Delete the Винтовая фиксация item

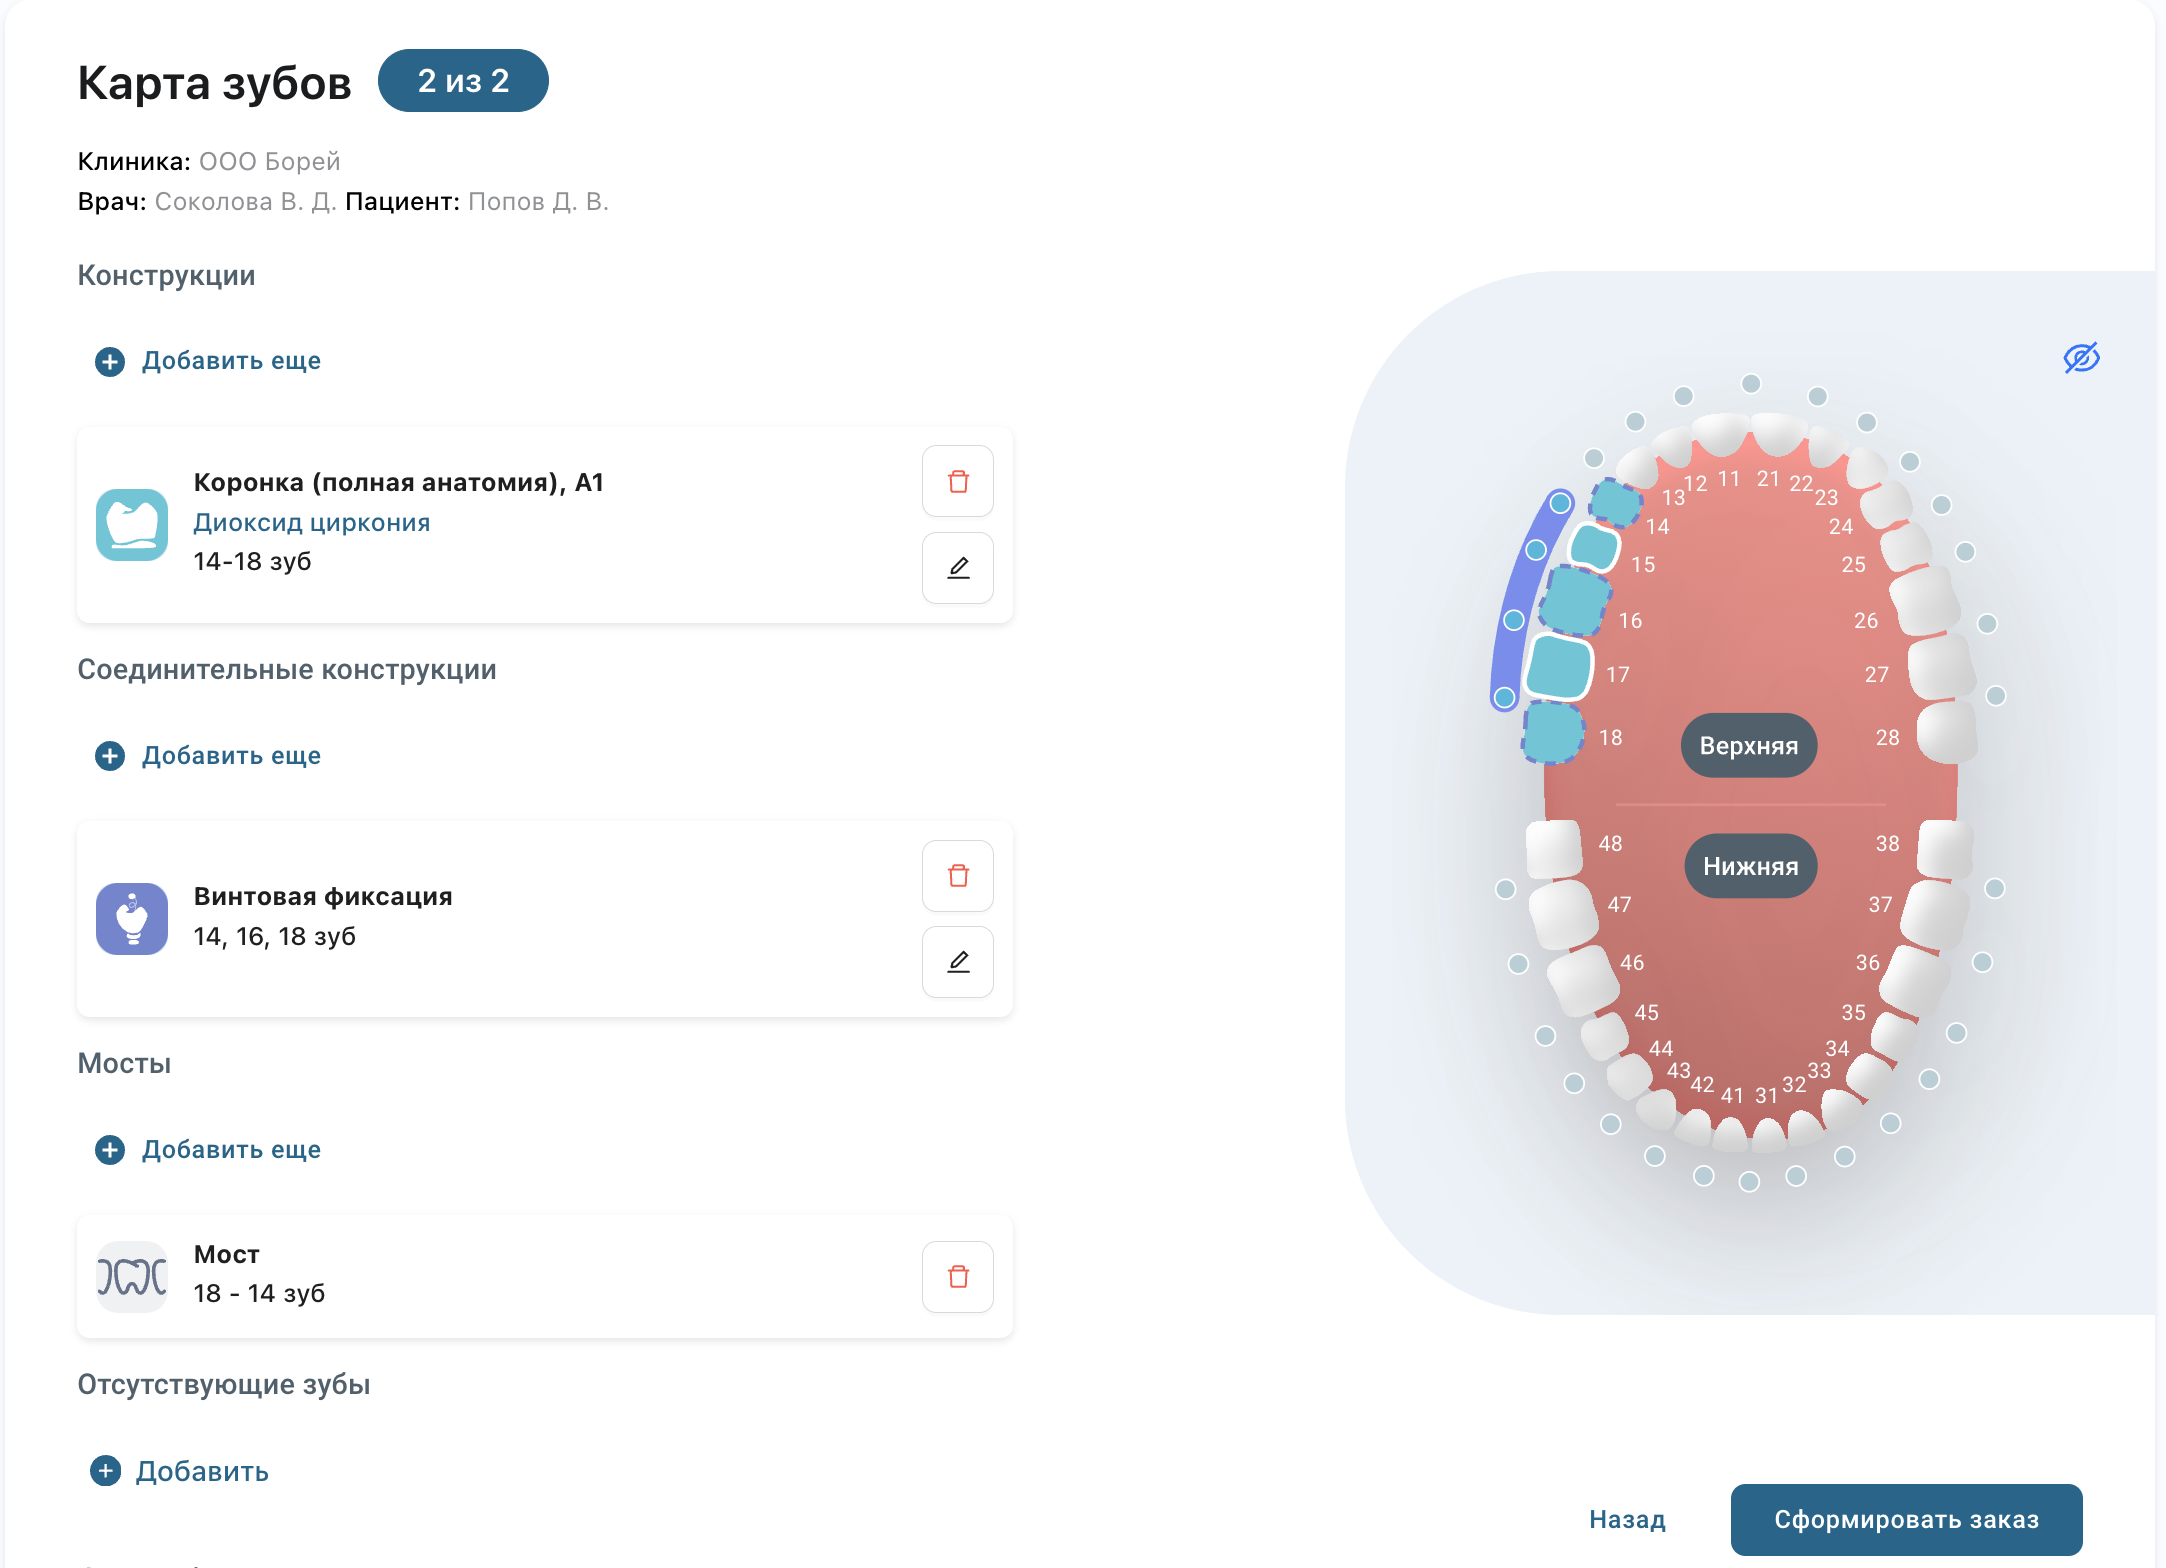pyautogui.click(x=957, y=876)
